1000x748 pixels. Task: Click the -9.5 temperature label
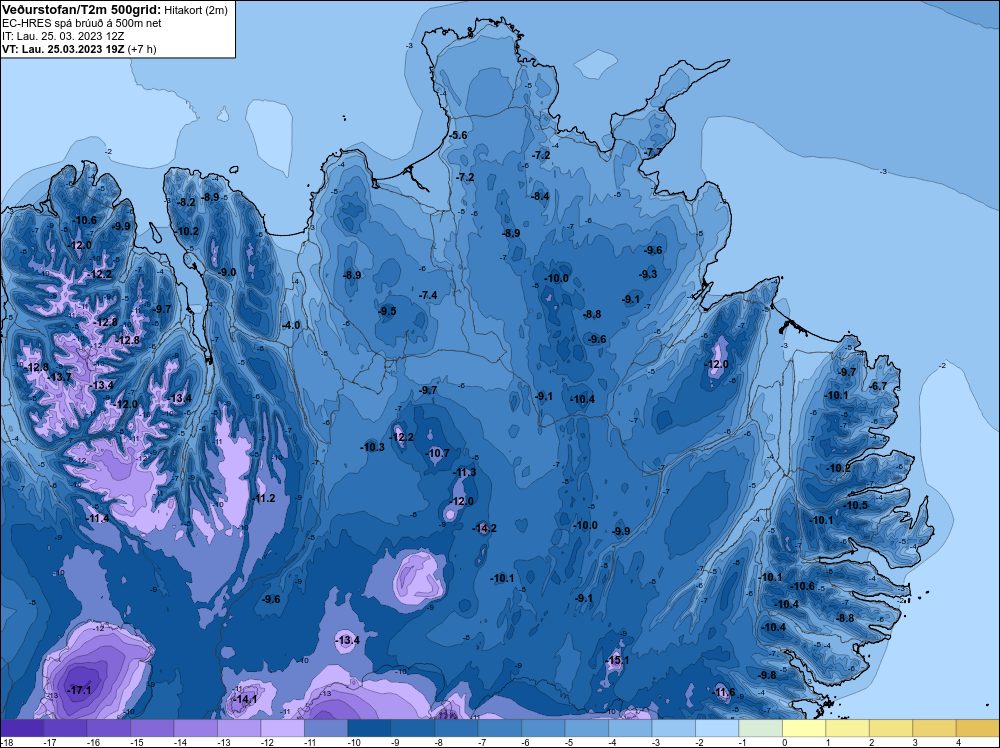click(x=387, y=311)
